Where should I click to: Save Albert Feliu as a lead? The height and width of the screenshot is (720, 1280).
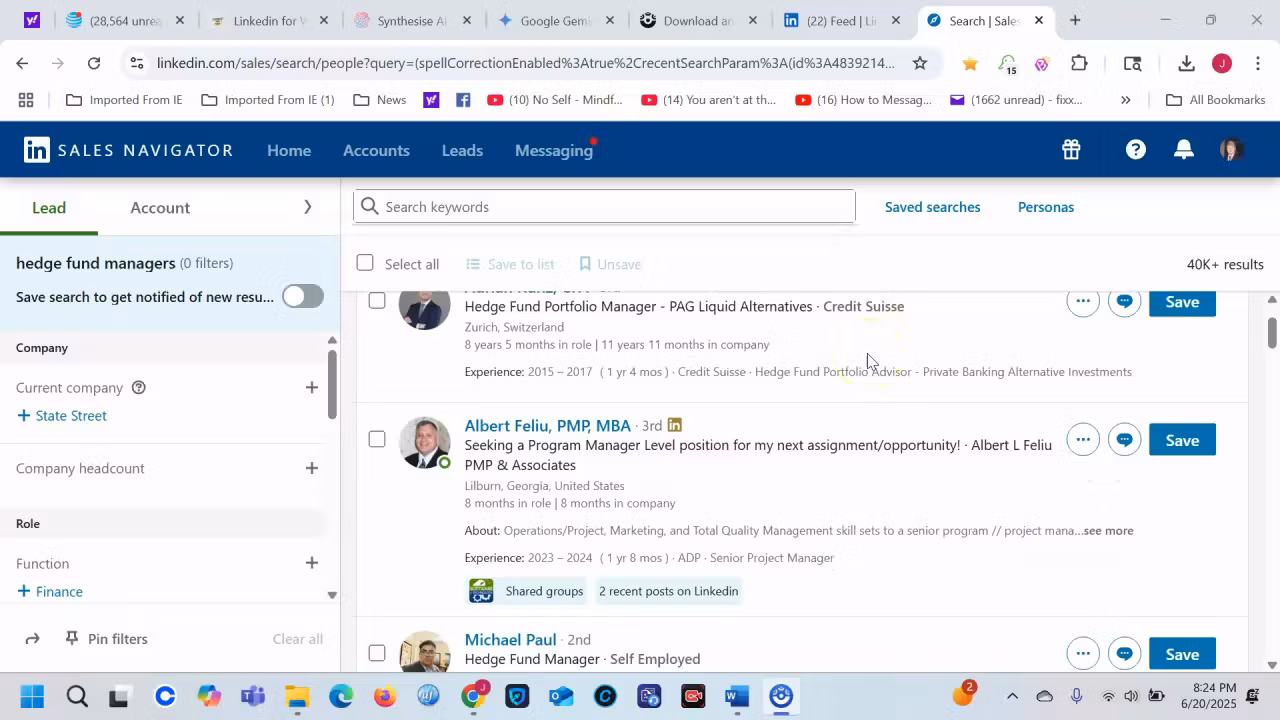coord(1182,440)
